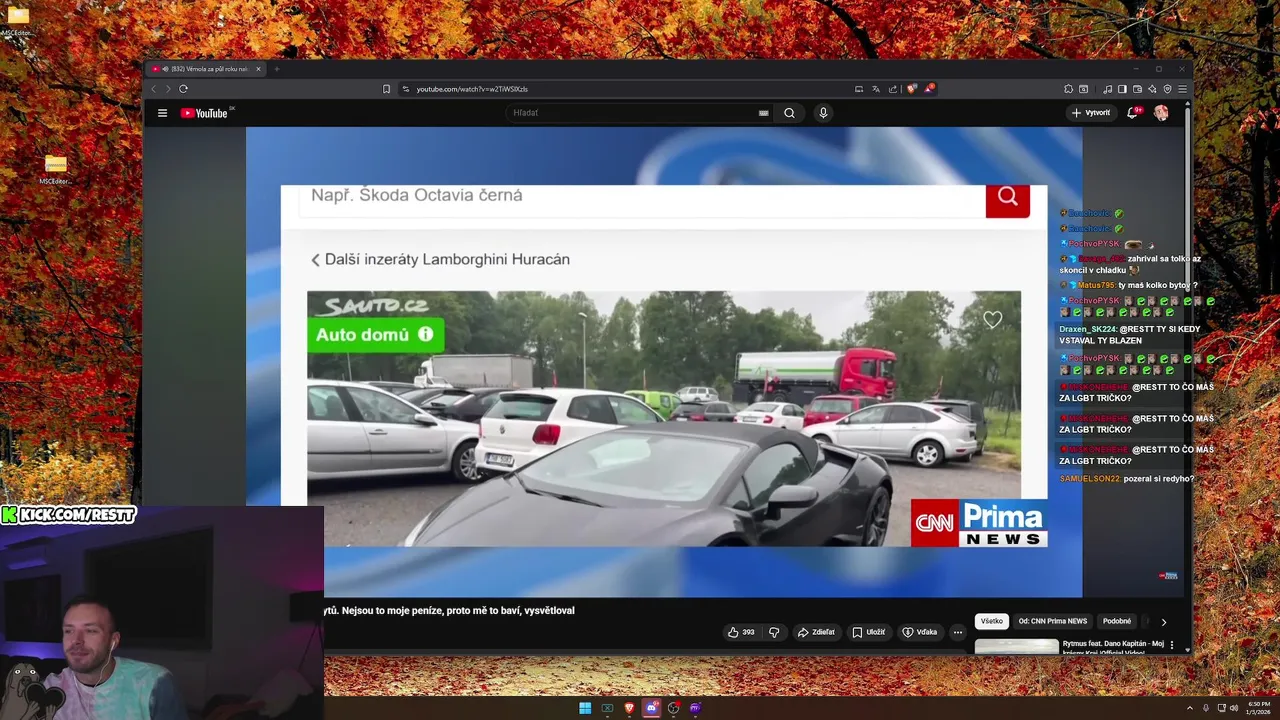Open the Windows Start button
The image size is (1280, 720).
click(585, 708)
